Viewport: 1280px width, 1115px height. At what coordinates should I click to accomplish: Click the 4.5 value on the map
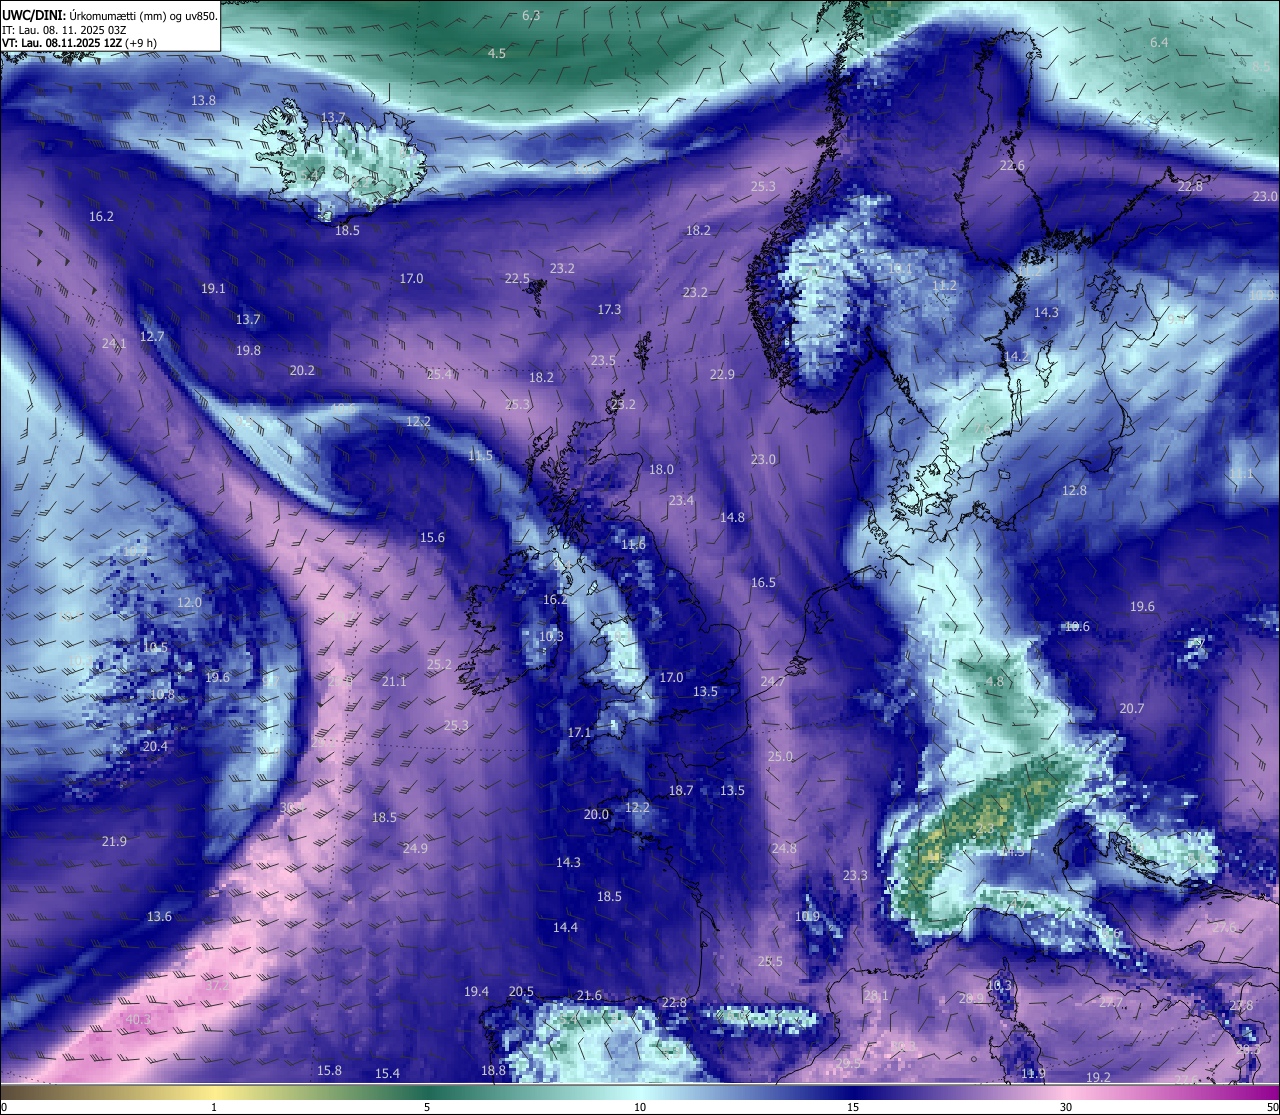coord(497,53)
